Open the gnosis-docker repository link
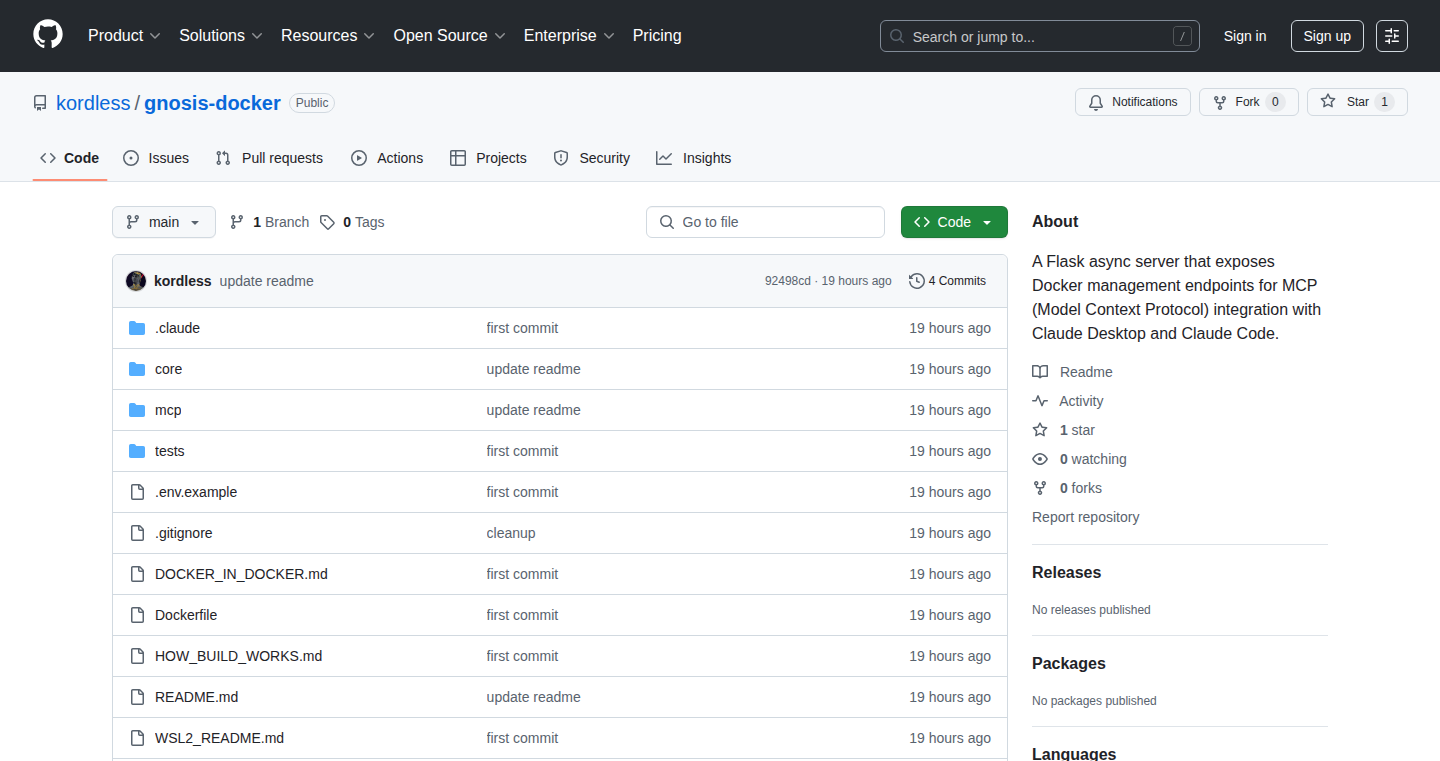This screenshot has height=761, width=1440. pos(212,103)
